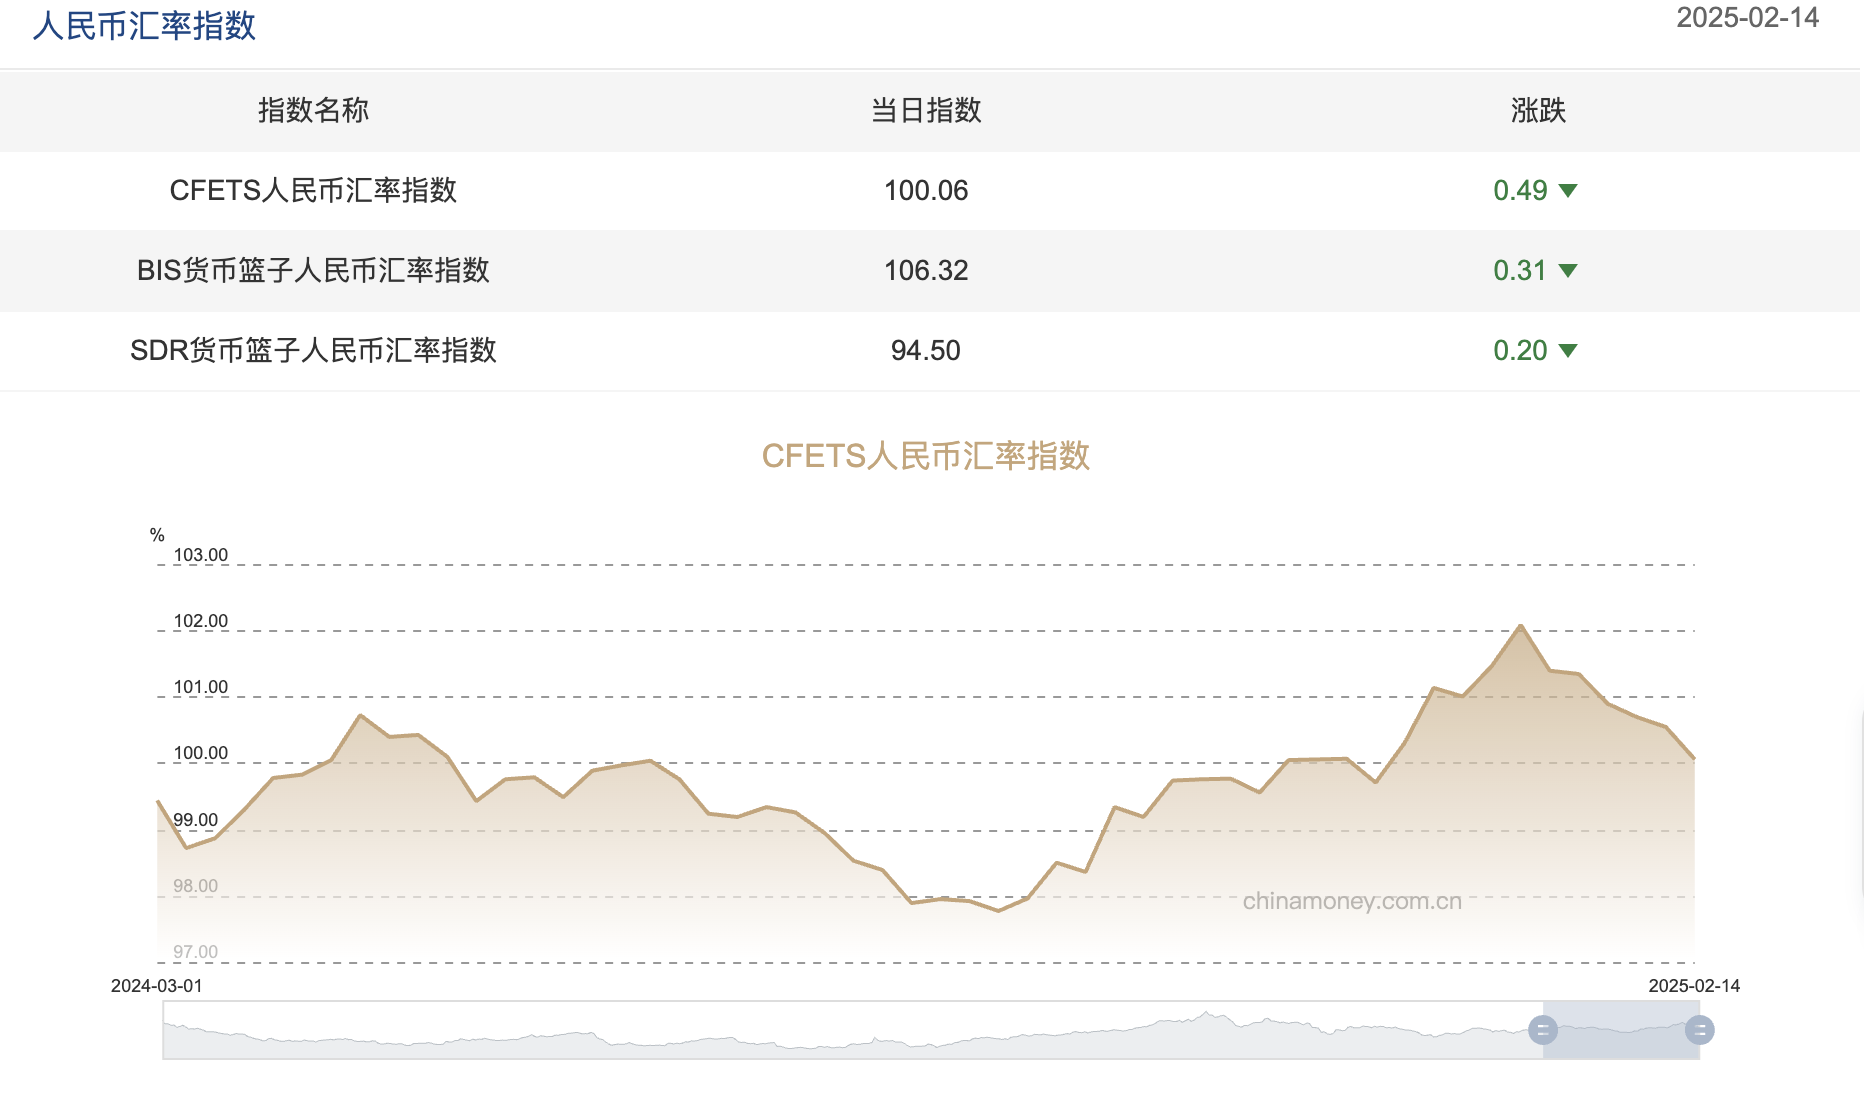This screenshot has width=1864, height=1114.
Task: Click the 2024-03-01 start date label
Action: point(155,985)
